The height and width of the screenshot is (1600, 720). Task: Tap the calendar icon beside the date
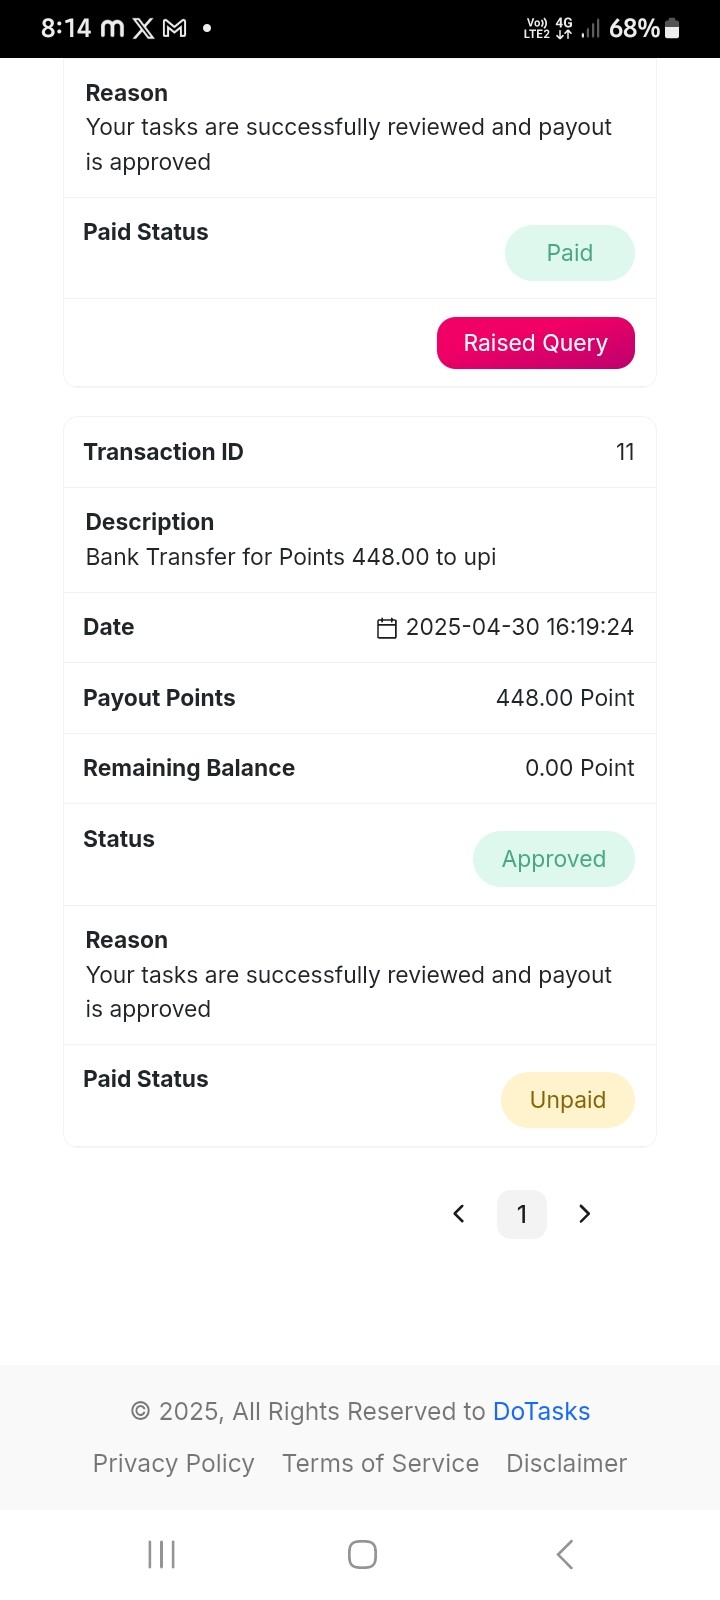click(387, 628)
